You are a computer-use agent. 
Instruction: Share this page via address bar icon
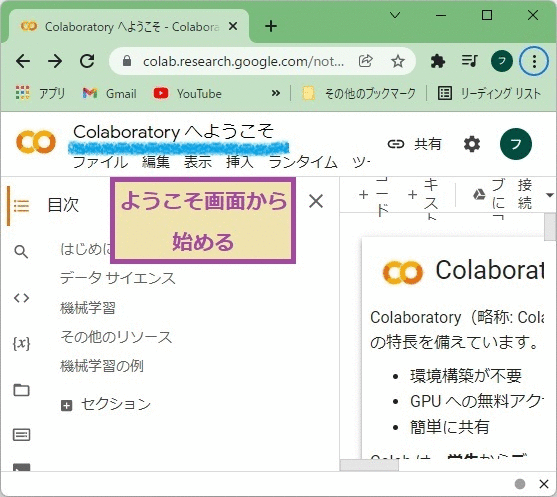(365, 61)
